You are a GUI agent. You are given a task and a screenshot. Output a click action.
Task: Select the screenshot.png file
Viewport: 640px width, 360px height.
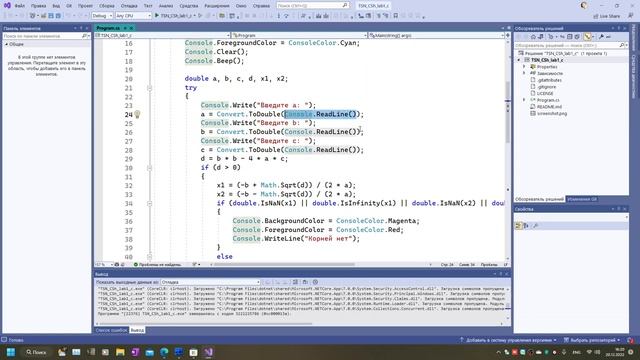(x=551, y=113)
